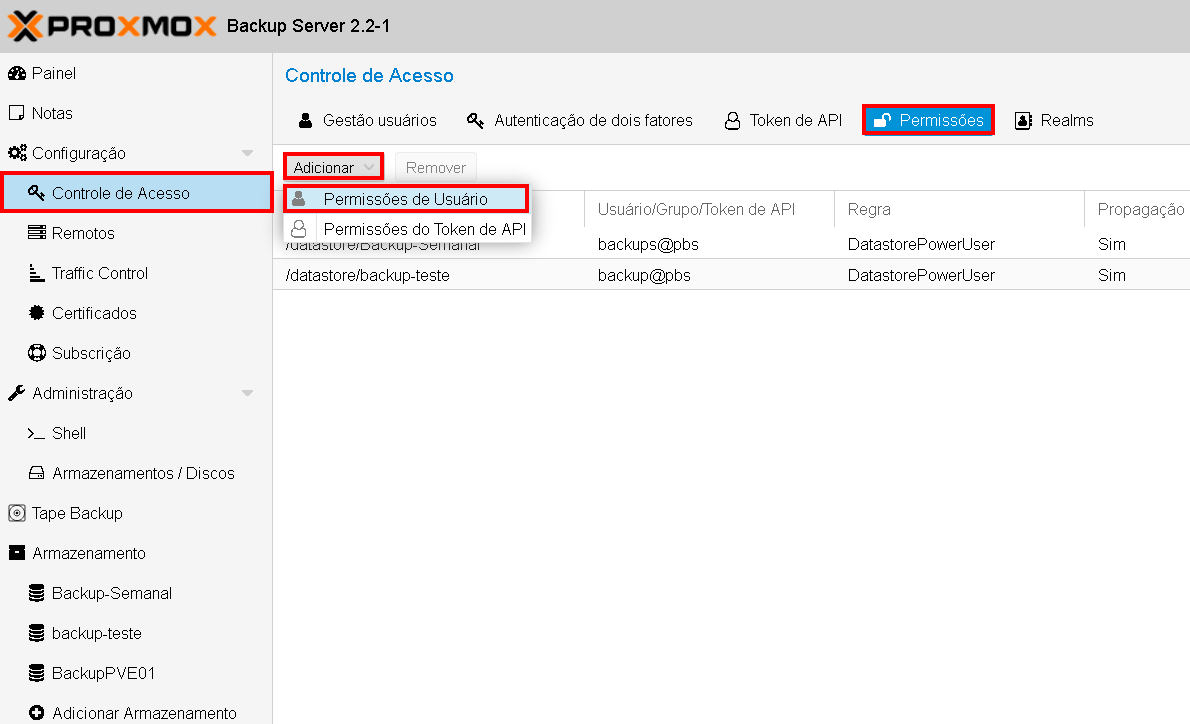Click the plus icon for Adicionar Armazenamento
1190x724 pixels.
tap(36, 713)
